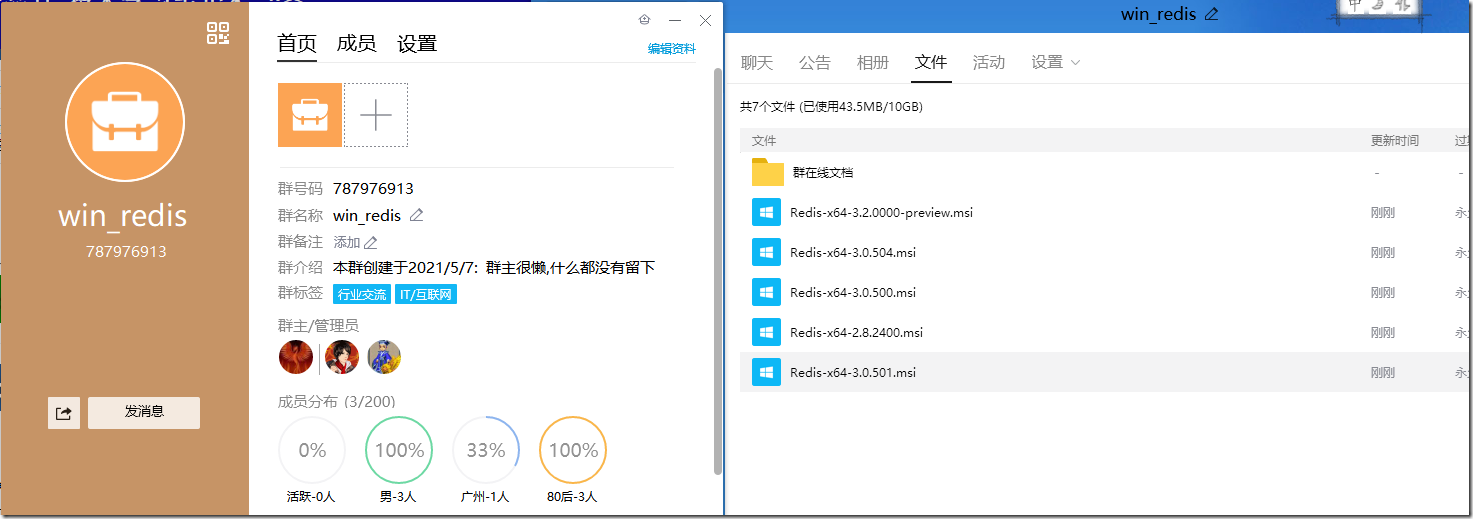
Task: Click icon of Redis-x64-3.0.504.msi
Action: pos(766,253)
